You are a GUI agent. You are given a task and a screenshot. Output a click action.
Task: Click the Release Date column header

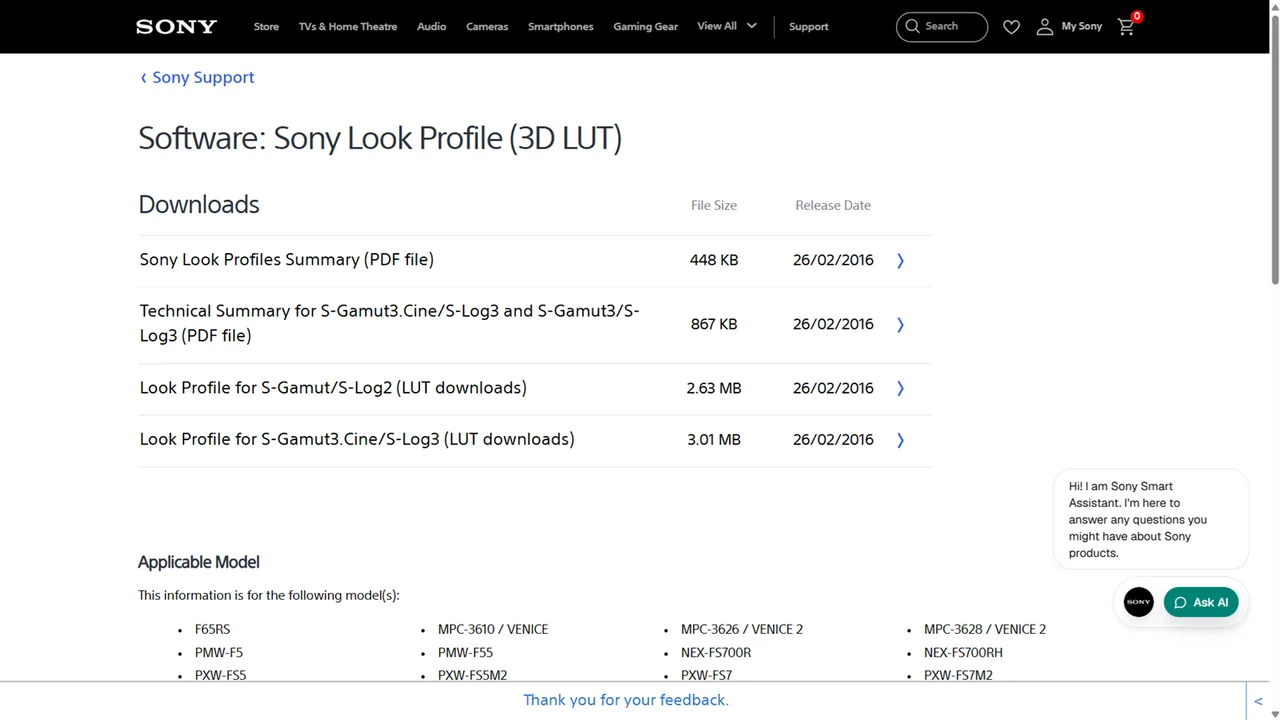(x=833, y=205)
